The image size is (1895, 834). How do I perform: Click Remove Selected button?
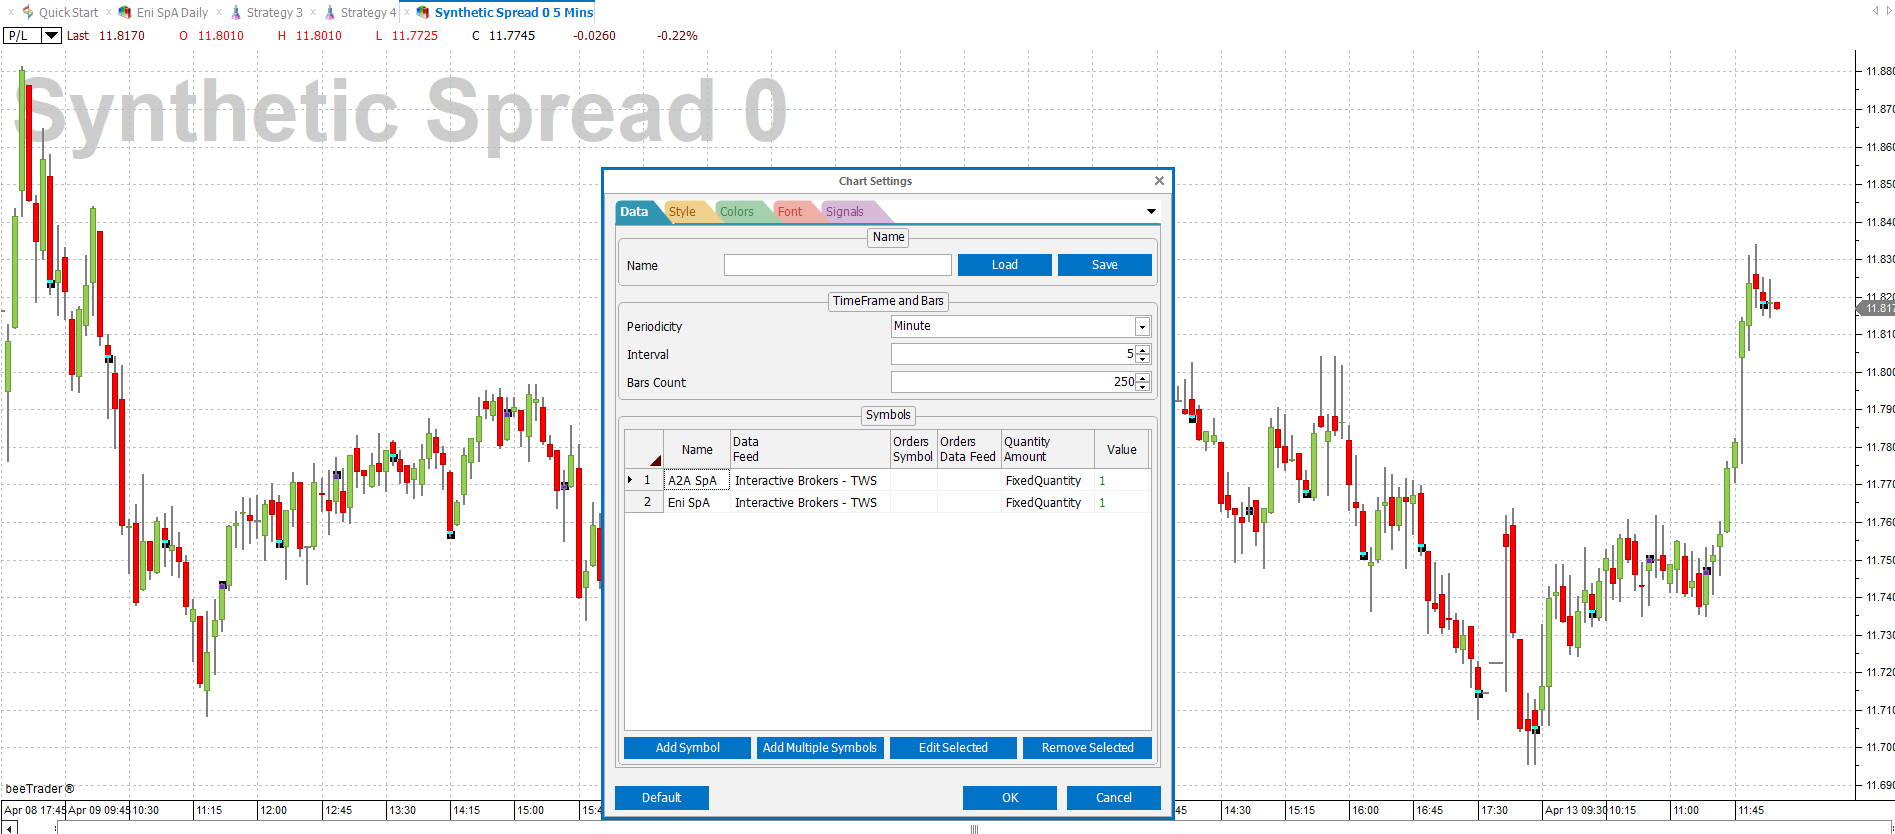[1088, 748]
